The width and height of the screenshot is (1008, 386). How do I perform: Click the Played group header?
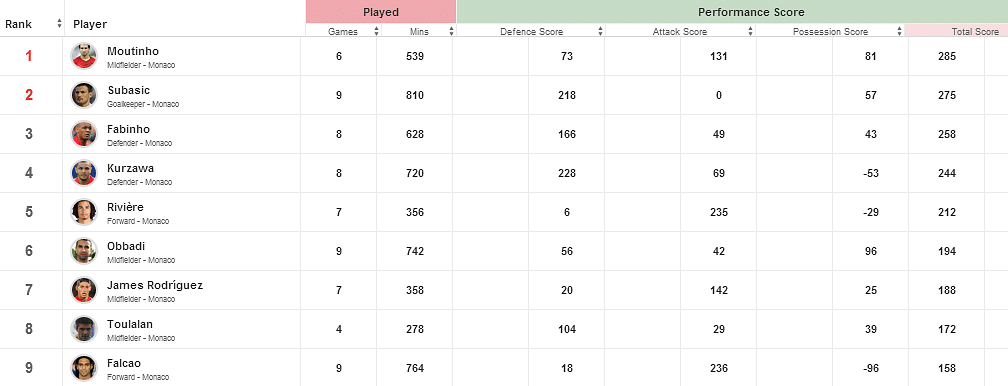tap(381, 12)
